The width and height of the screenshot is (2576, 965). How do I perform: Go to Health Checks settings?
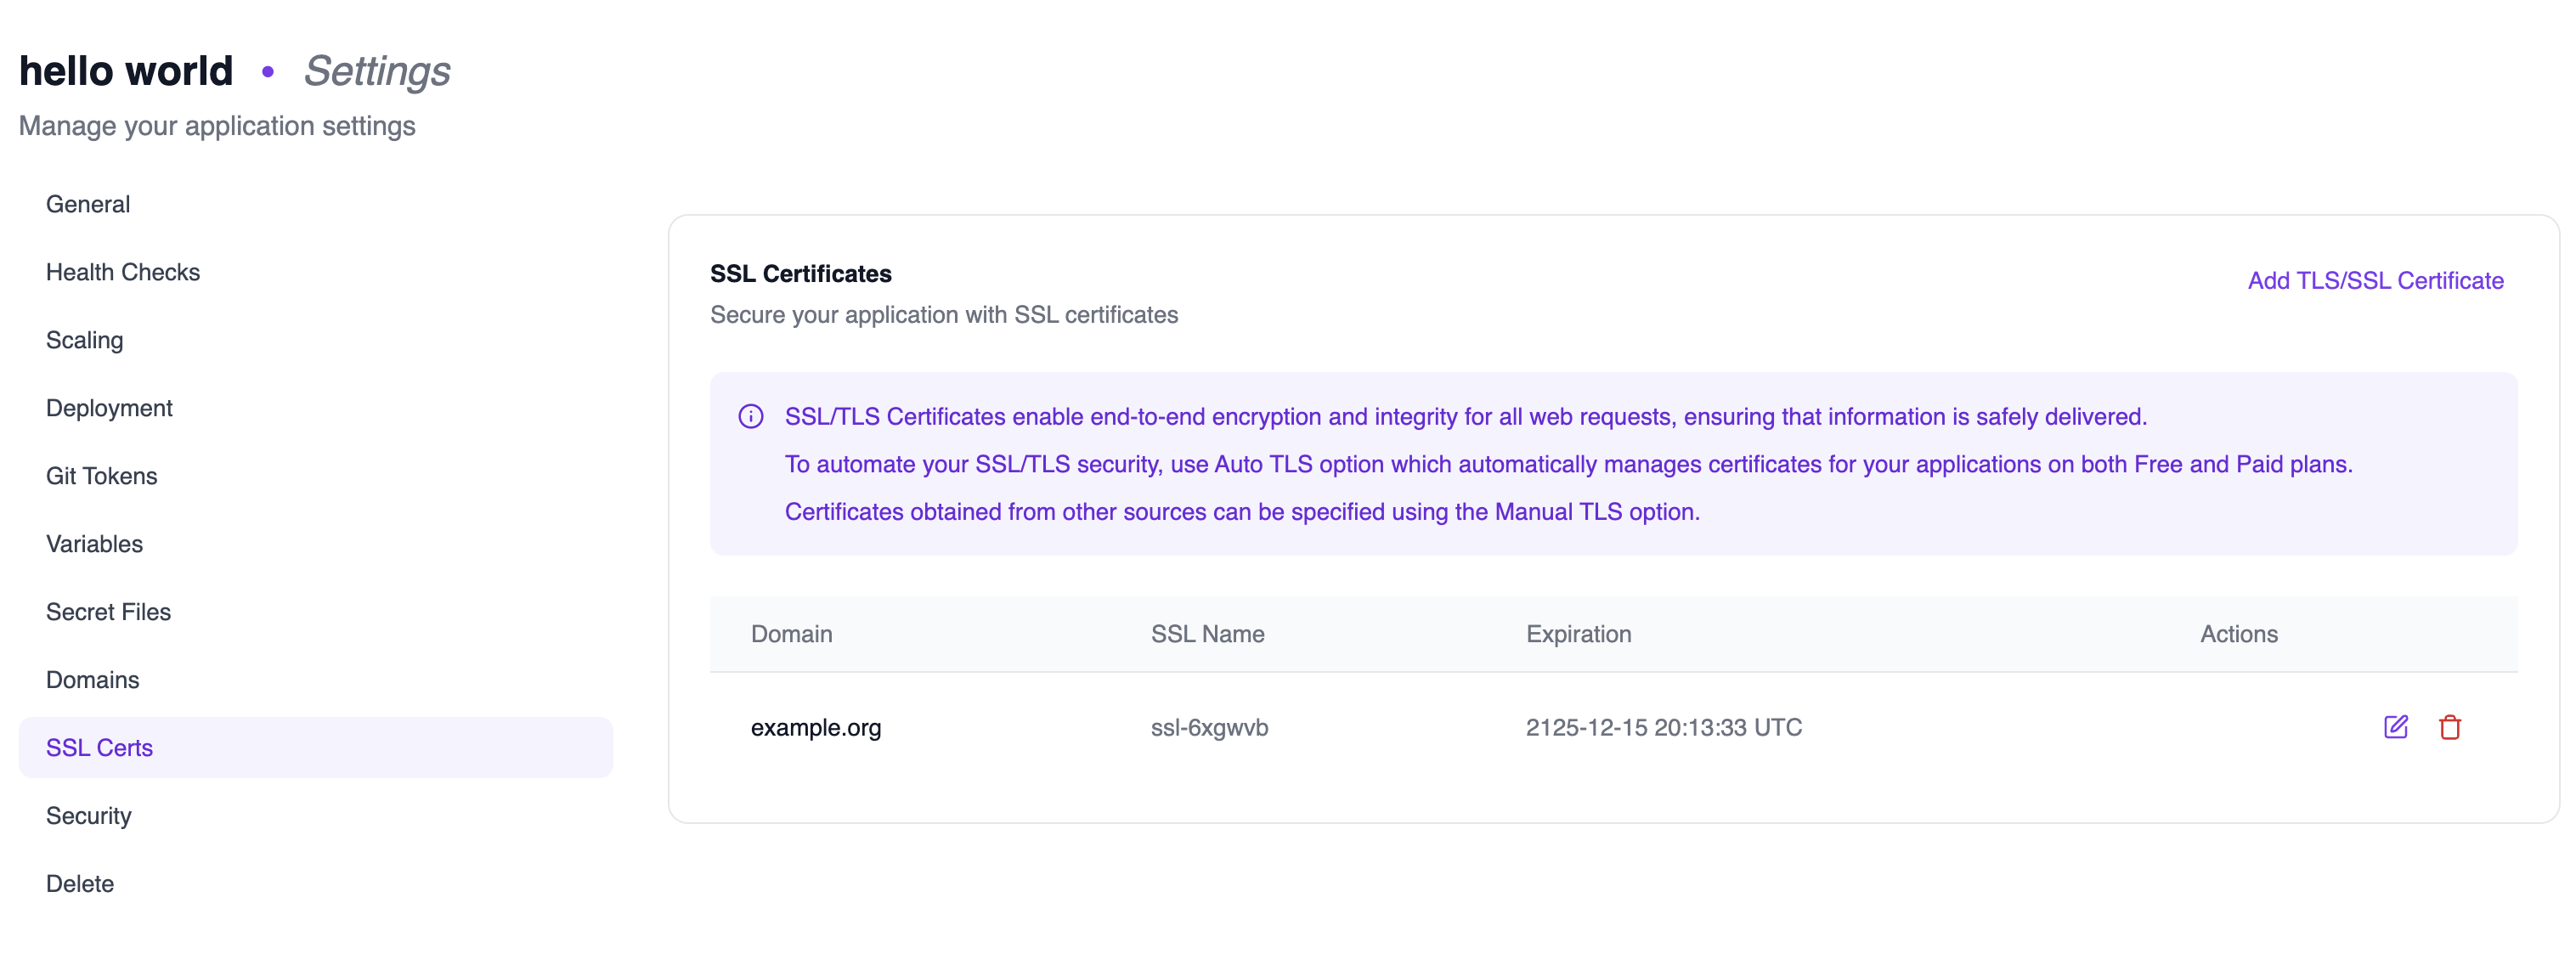pos(123,272)
